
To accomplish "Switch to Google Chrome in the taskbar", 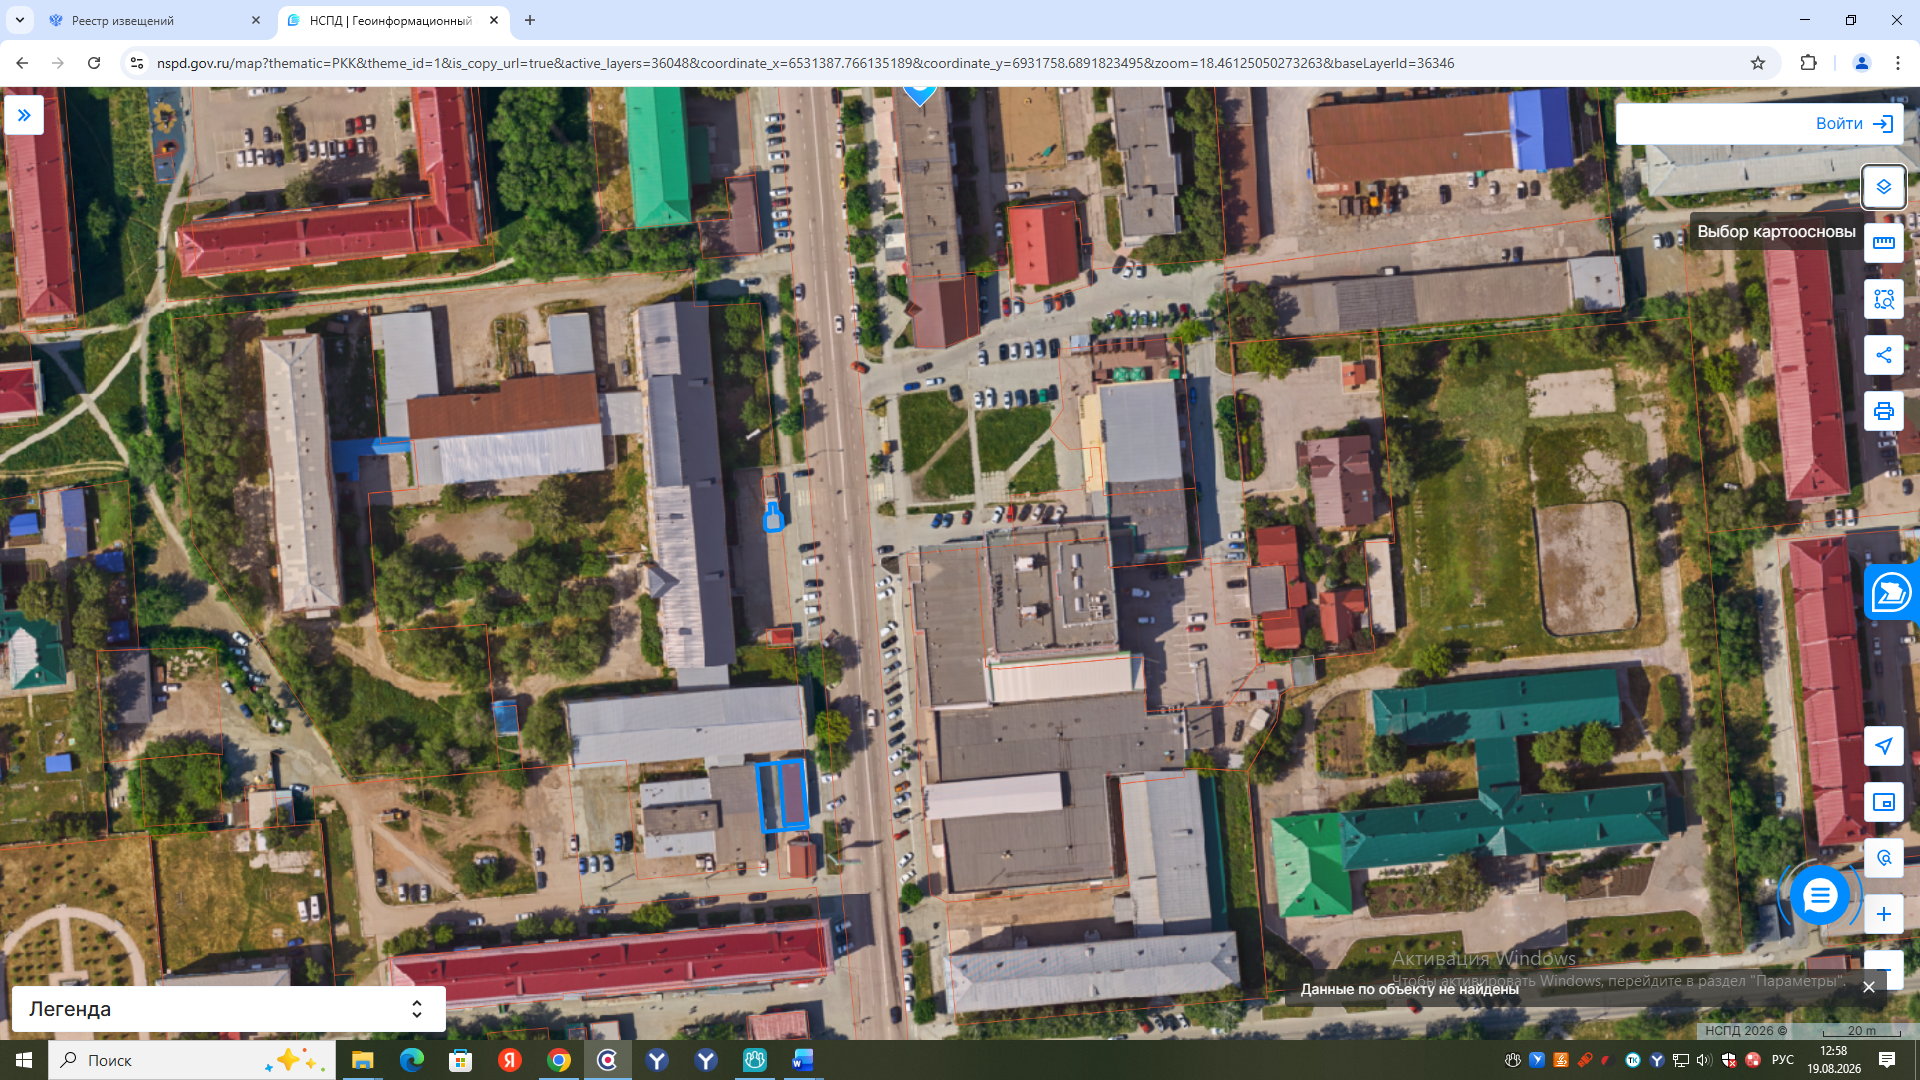I will [x=558, y=1060].
